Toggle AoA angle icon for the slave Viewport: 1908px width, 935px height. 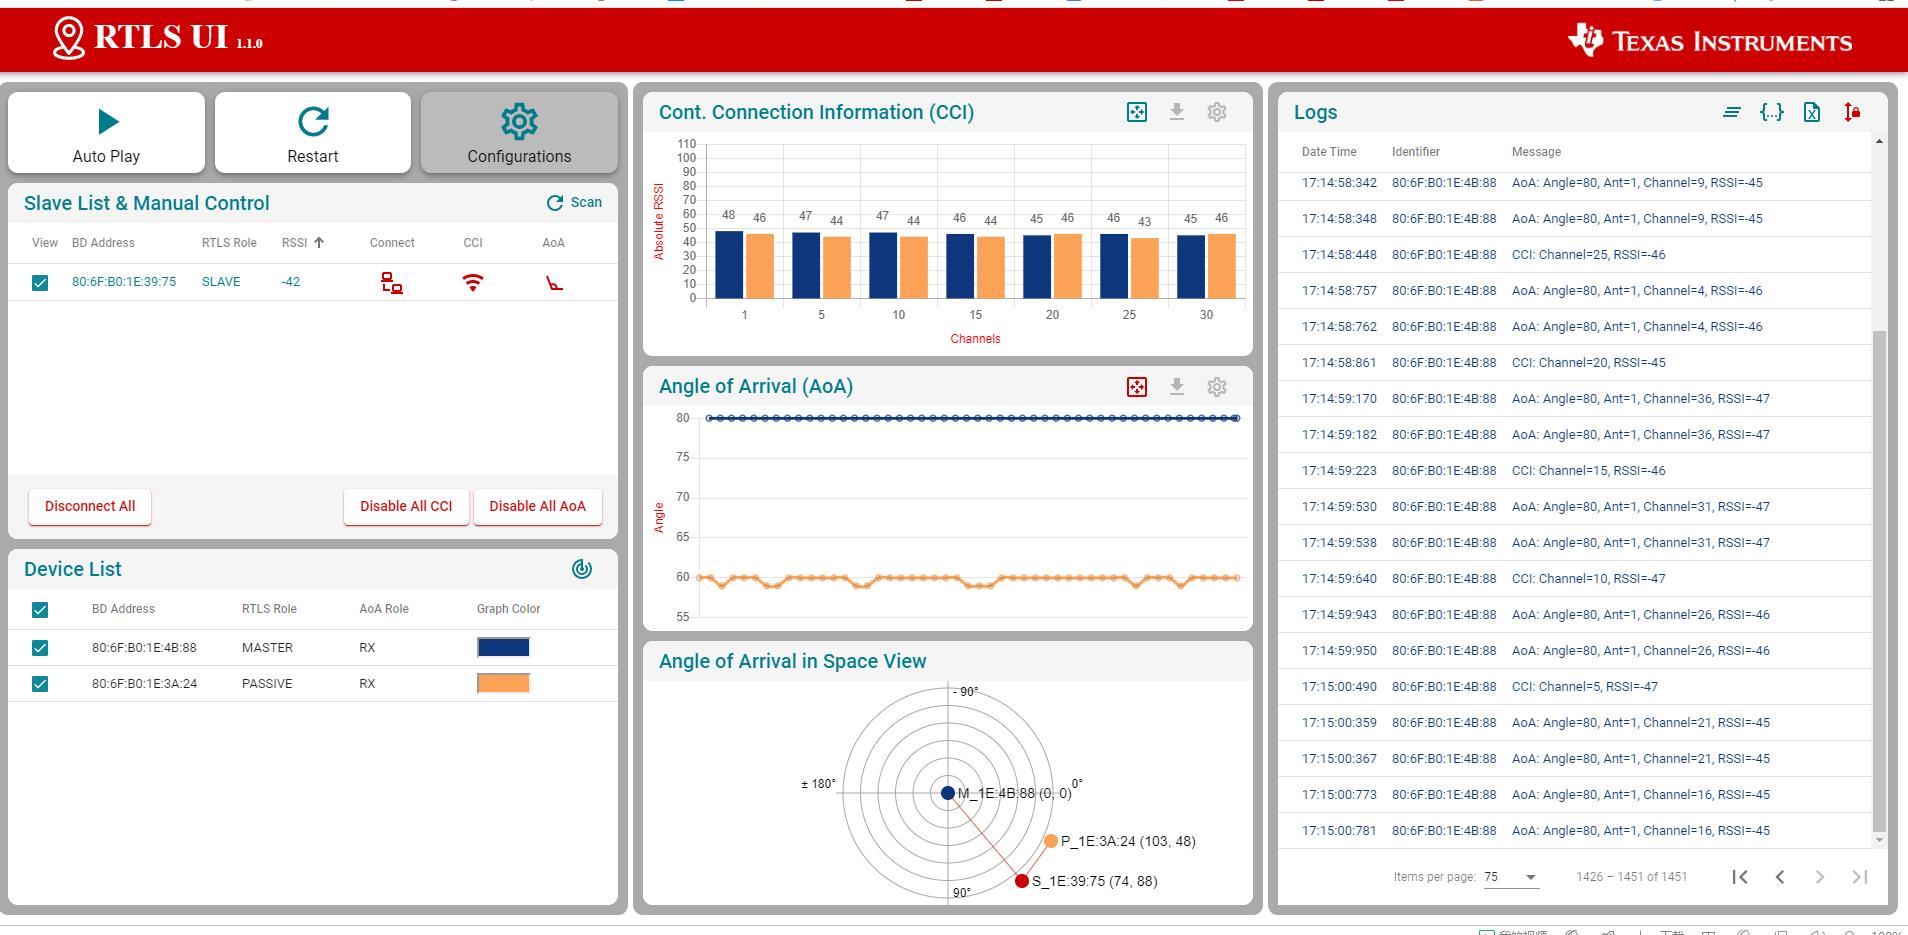pos(554,283)
